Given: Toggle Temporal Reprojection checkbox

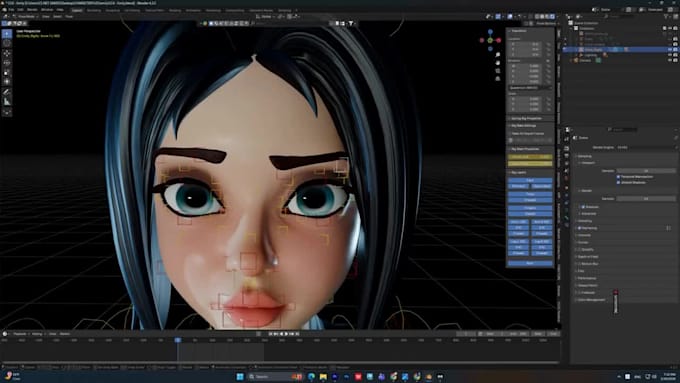Looking at the screenshot, I should pos(618,177).
